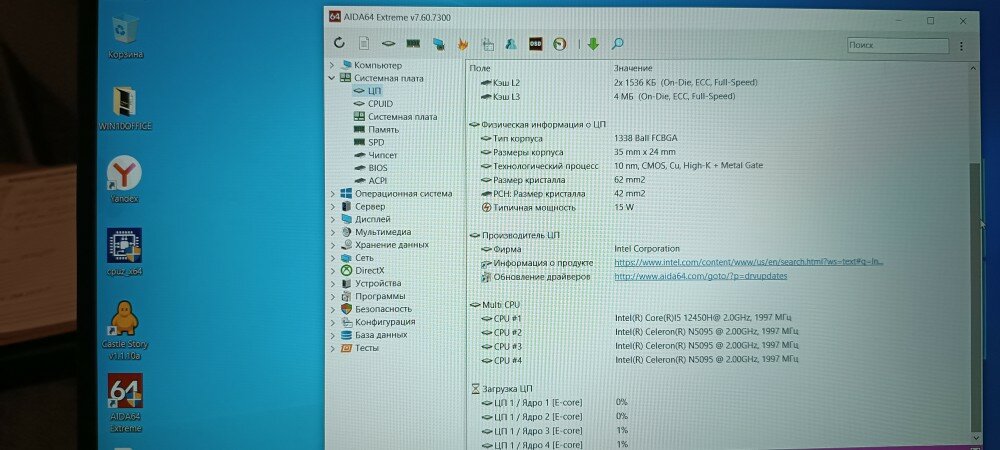Click the magnifier search toolbar icon
This screenshot has height=450, width=1000.
click(617, 44)
